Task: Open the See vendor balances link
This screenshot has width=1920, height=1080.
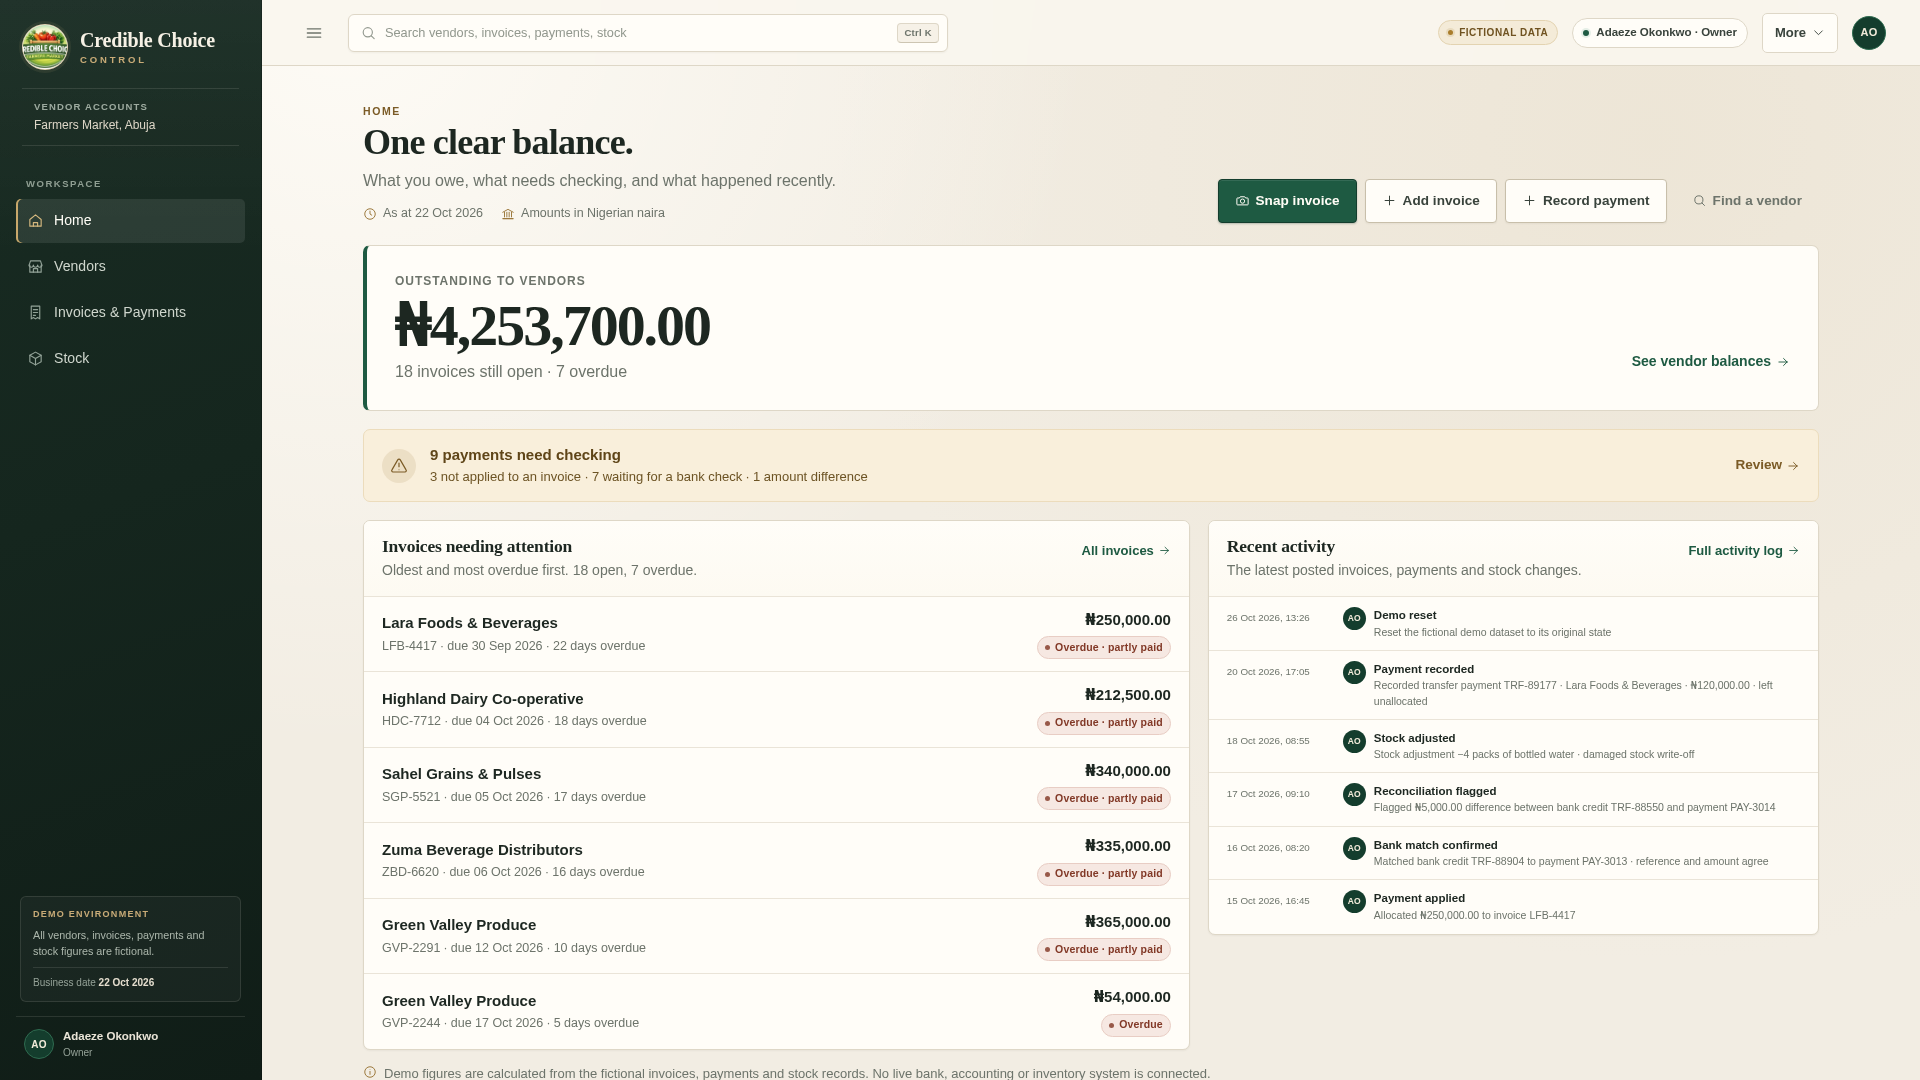Action: click(1710, 362)
